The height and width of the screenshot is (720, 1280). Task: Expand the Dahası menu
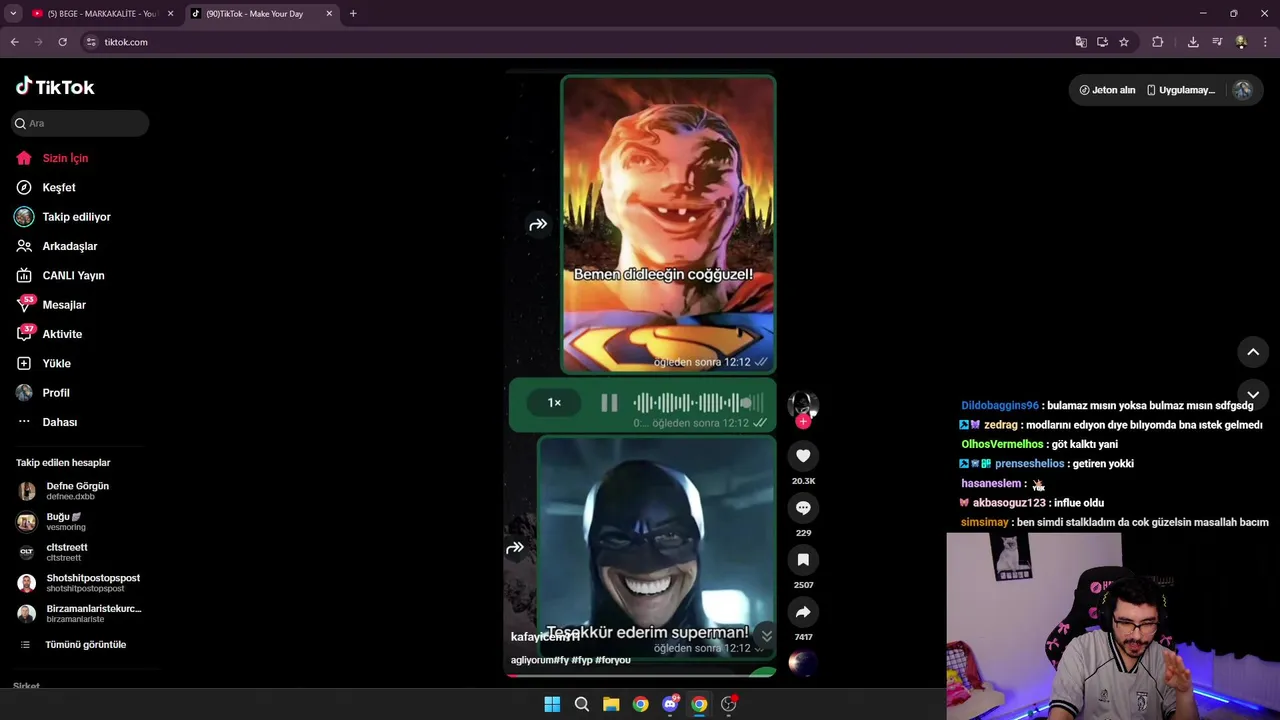click(59, 422)
